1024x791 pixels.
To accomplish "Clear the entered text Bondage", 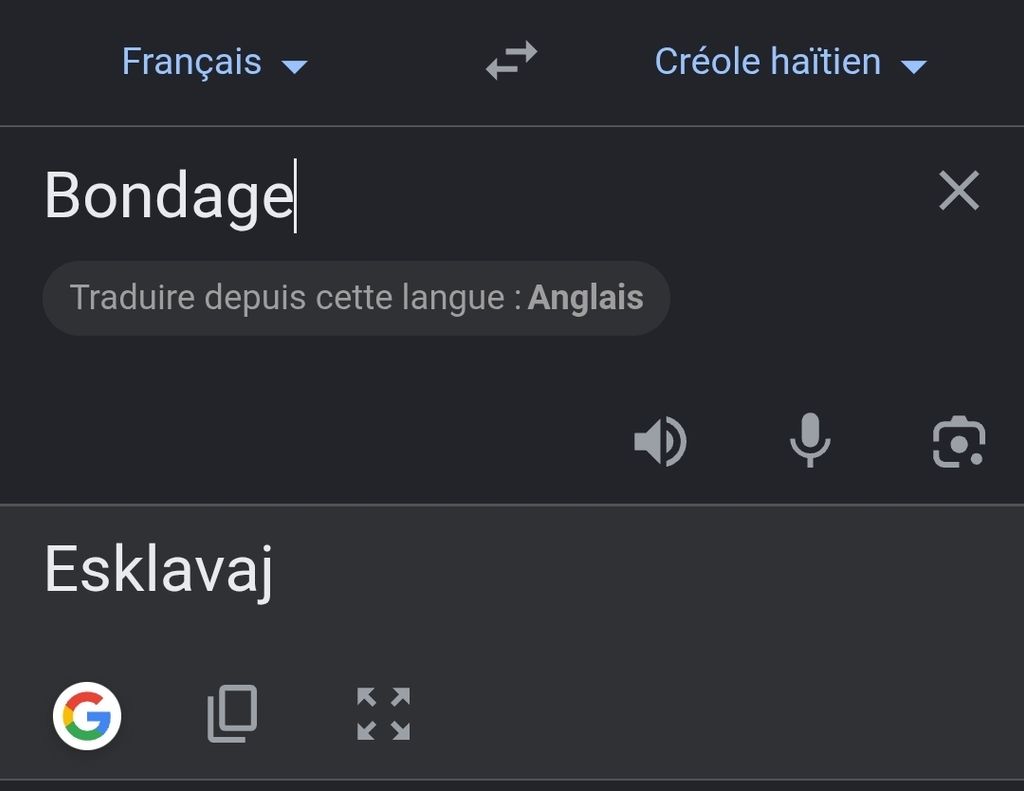I will click(959, 191).
